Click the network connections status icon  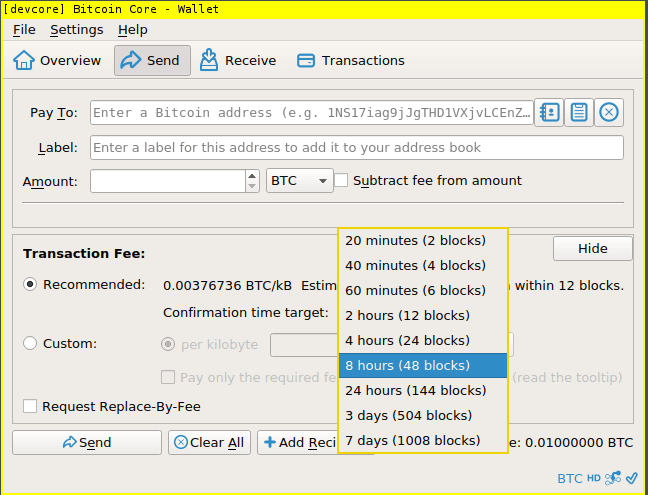(x=613, y=478)
